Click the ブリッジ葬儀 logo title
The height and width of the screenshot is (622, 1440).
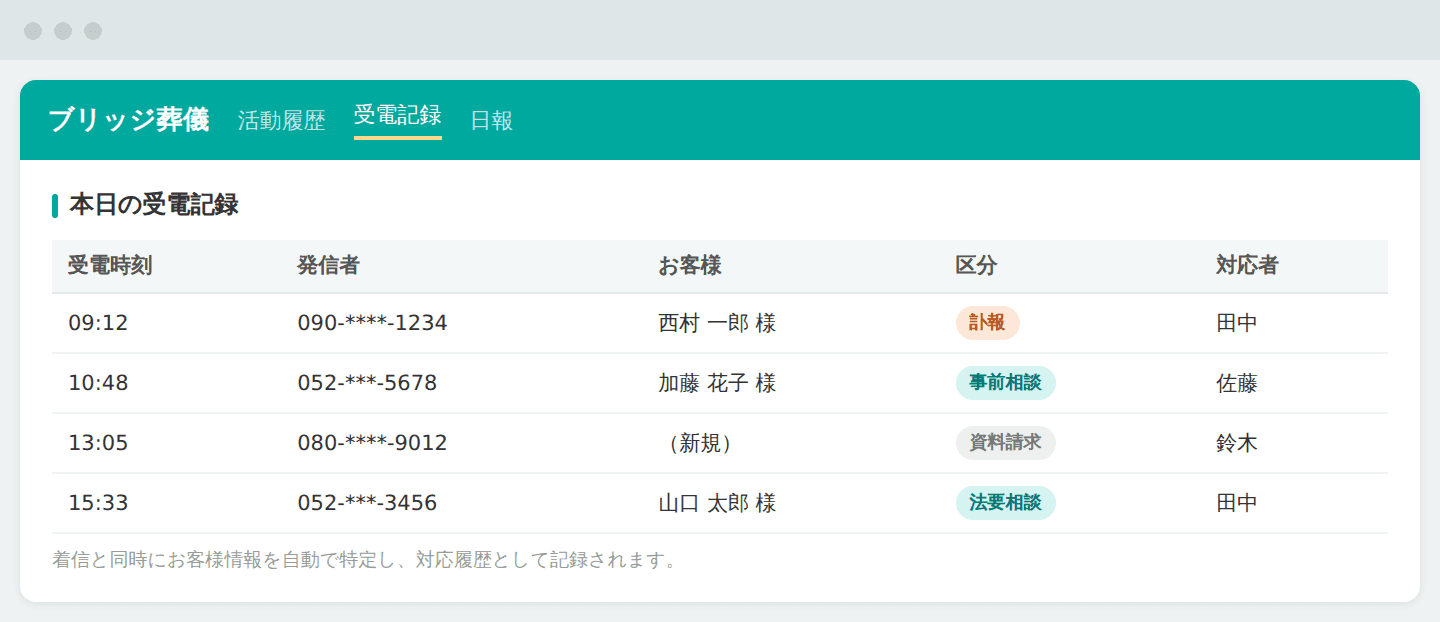click(x=129, y=120)
